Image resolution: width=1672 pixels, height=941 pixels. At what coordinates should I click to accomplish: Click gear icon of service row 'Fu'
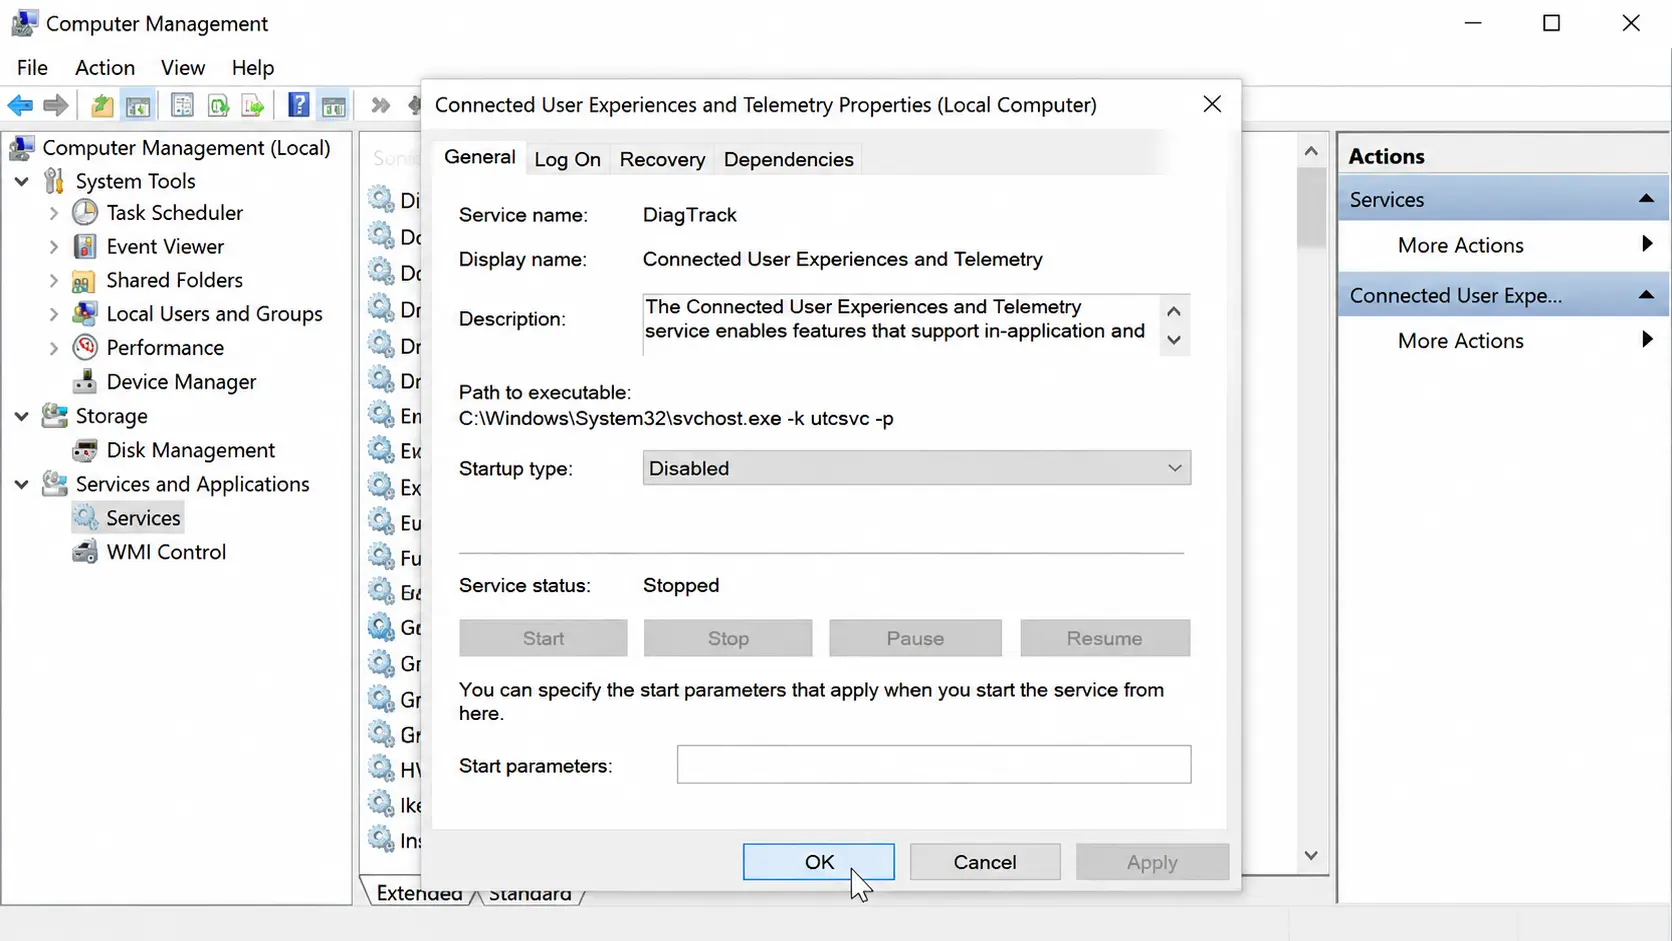[381, 557]
